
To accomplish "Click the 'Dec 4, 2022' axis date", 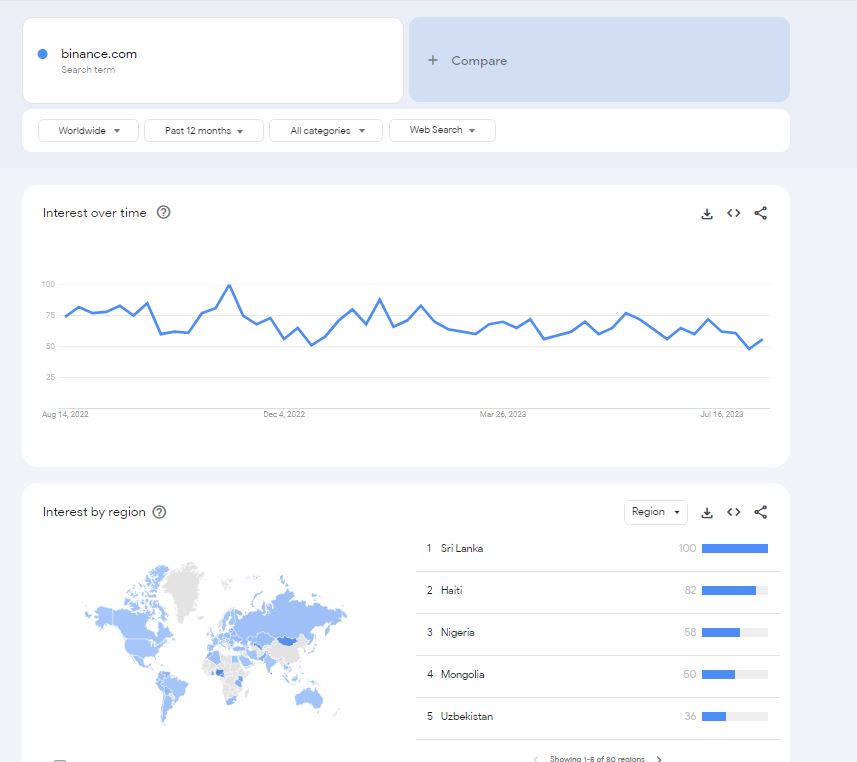I will (284, 414).
